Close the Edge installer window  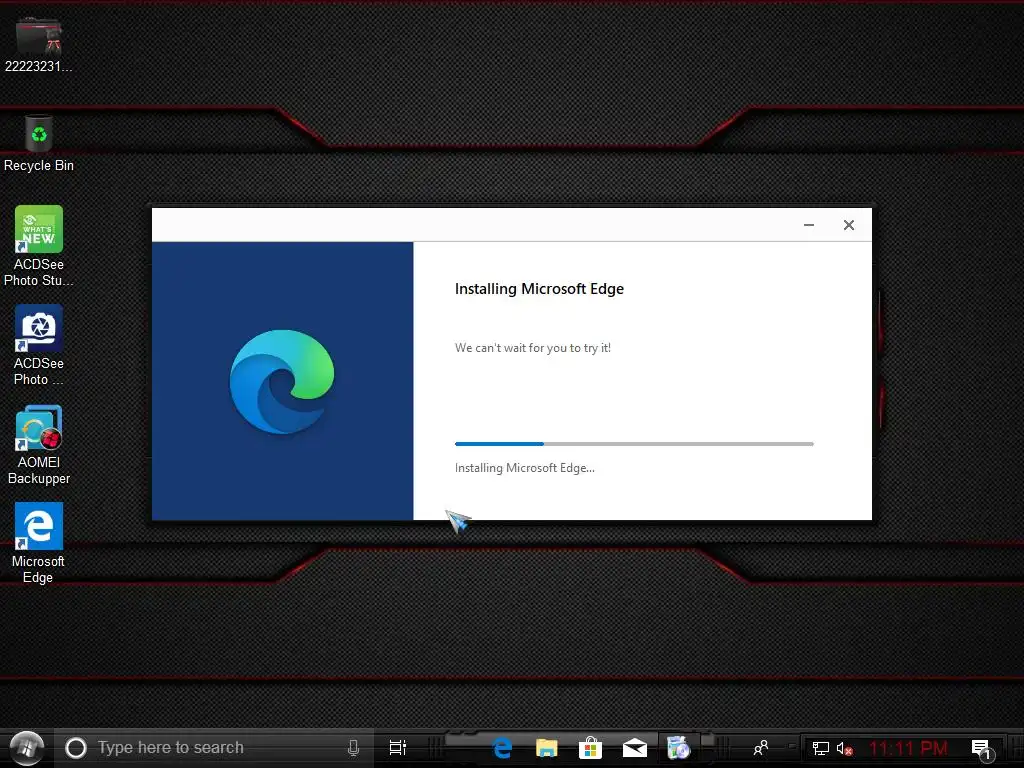coord(849,225)
